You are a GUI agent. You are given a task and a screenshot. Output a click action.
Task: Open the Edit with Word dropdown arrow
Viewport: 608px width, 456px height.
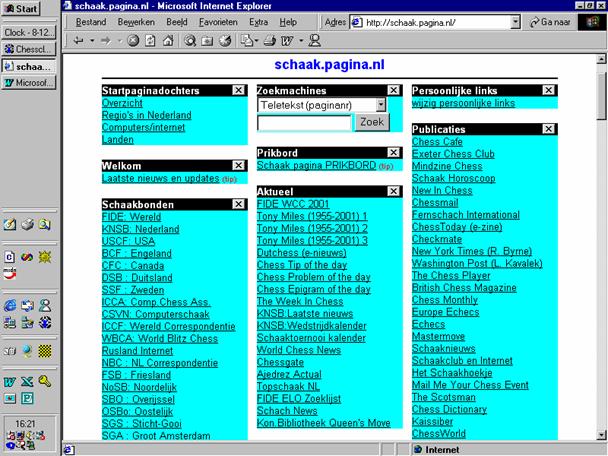(301, 41)
